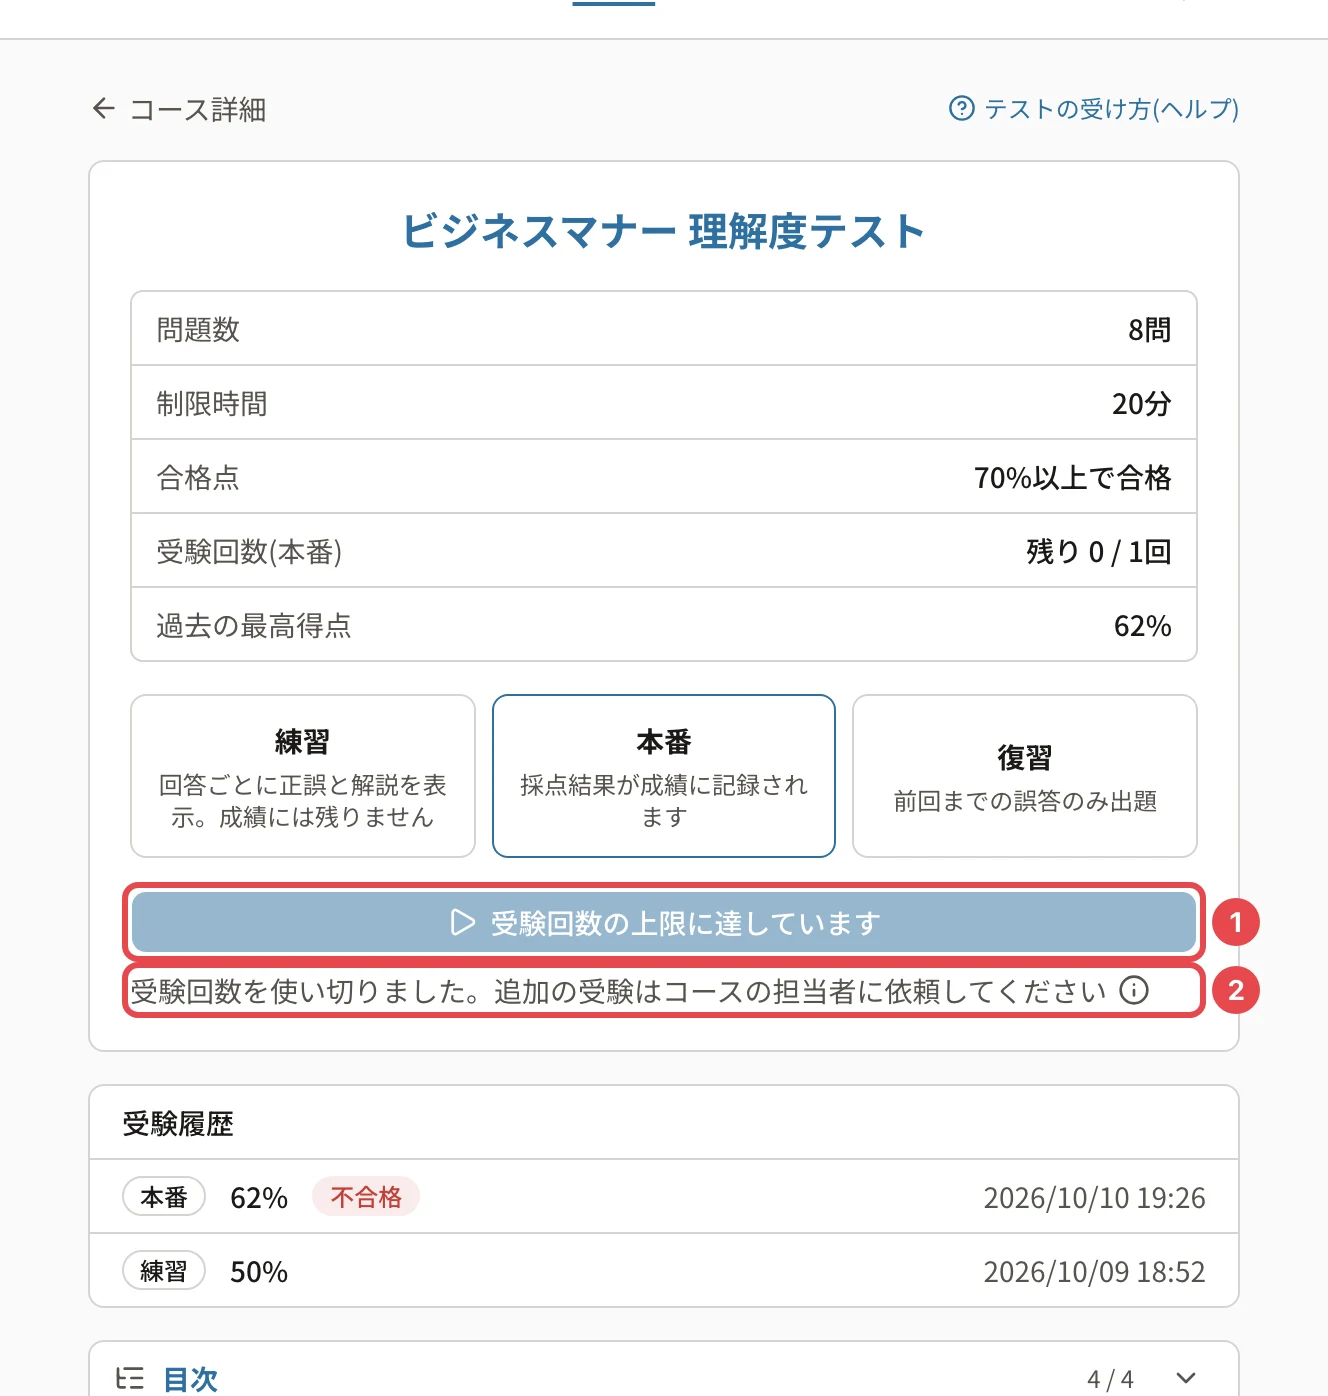Click the info icon after the retake notice
This screenshot has width=1328, height=1396.
[x=1134, y=990]
